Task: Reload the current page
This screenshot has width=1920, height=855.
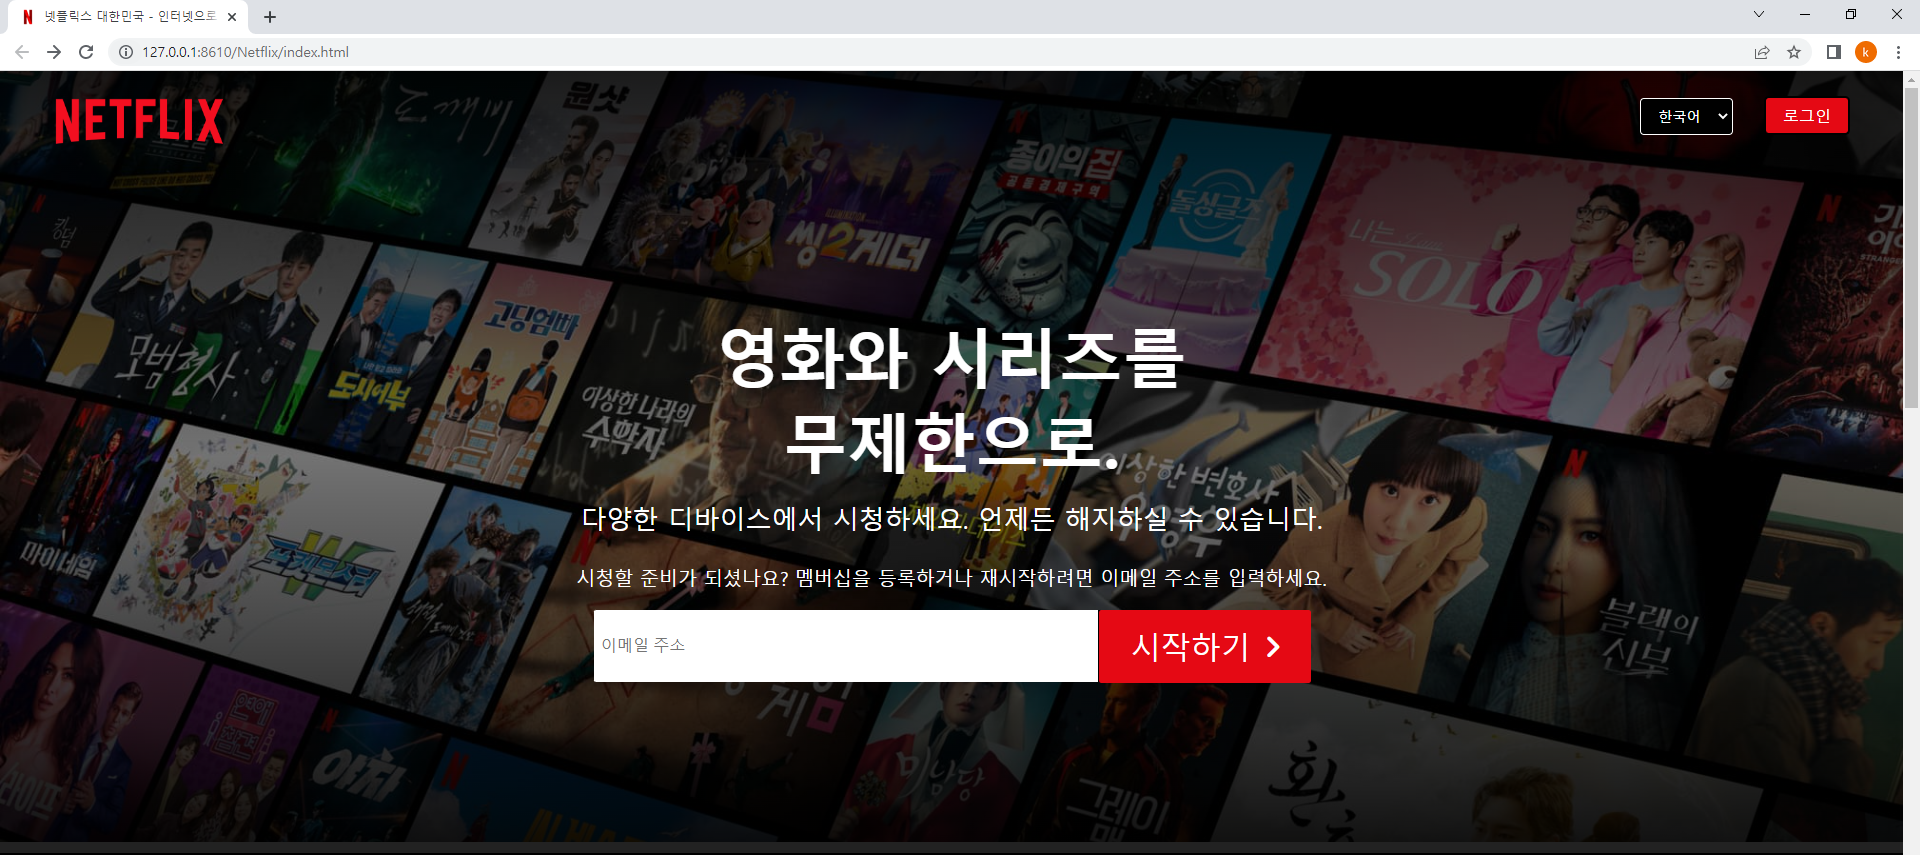Action: point(86,52)
